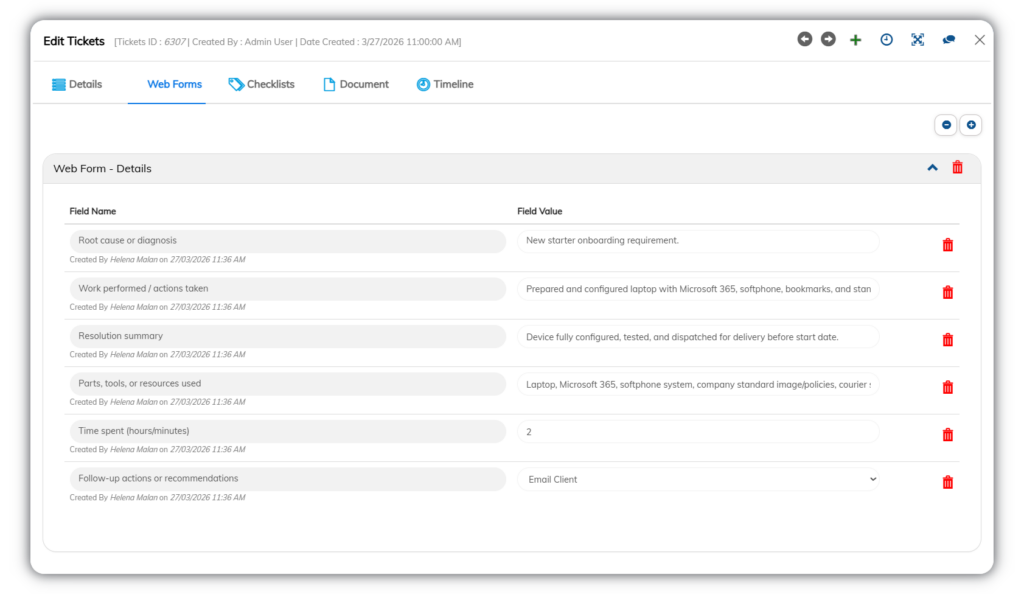Delete the whole Web Form - Details section
This screenshot has height=594, width=1024.
(957, 167)
